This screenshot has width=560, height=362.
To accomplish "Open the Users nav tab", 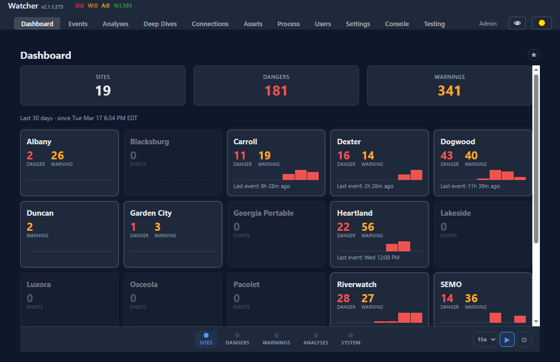I will click(x=323, y=24).
